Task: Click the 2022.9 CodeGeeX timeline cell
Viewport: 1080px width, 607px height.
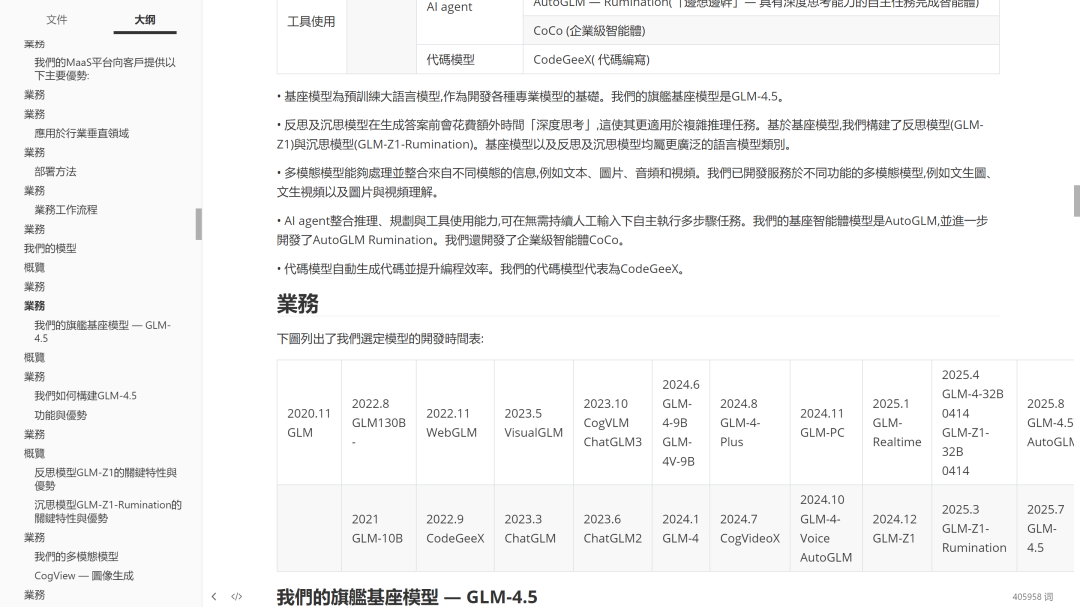Action: [455, 528]
